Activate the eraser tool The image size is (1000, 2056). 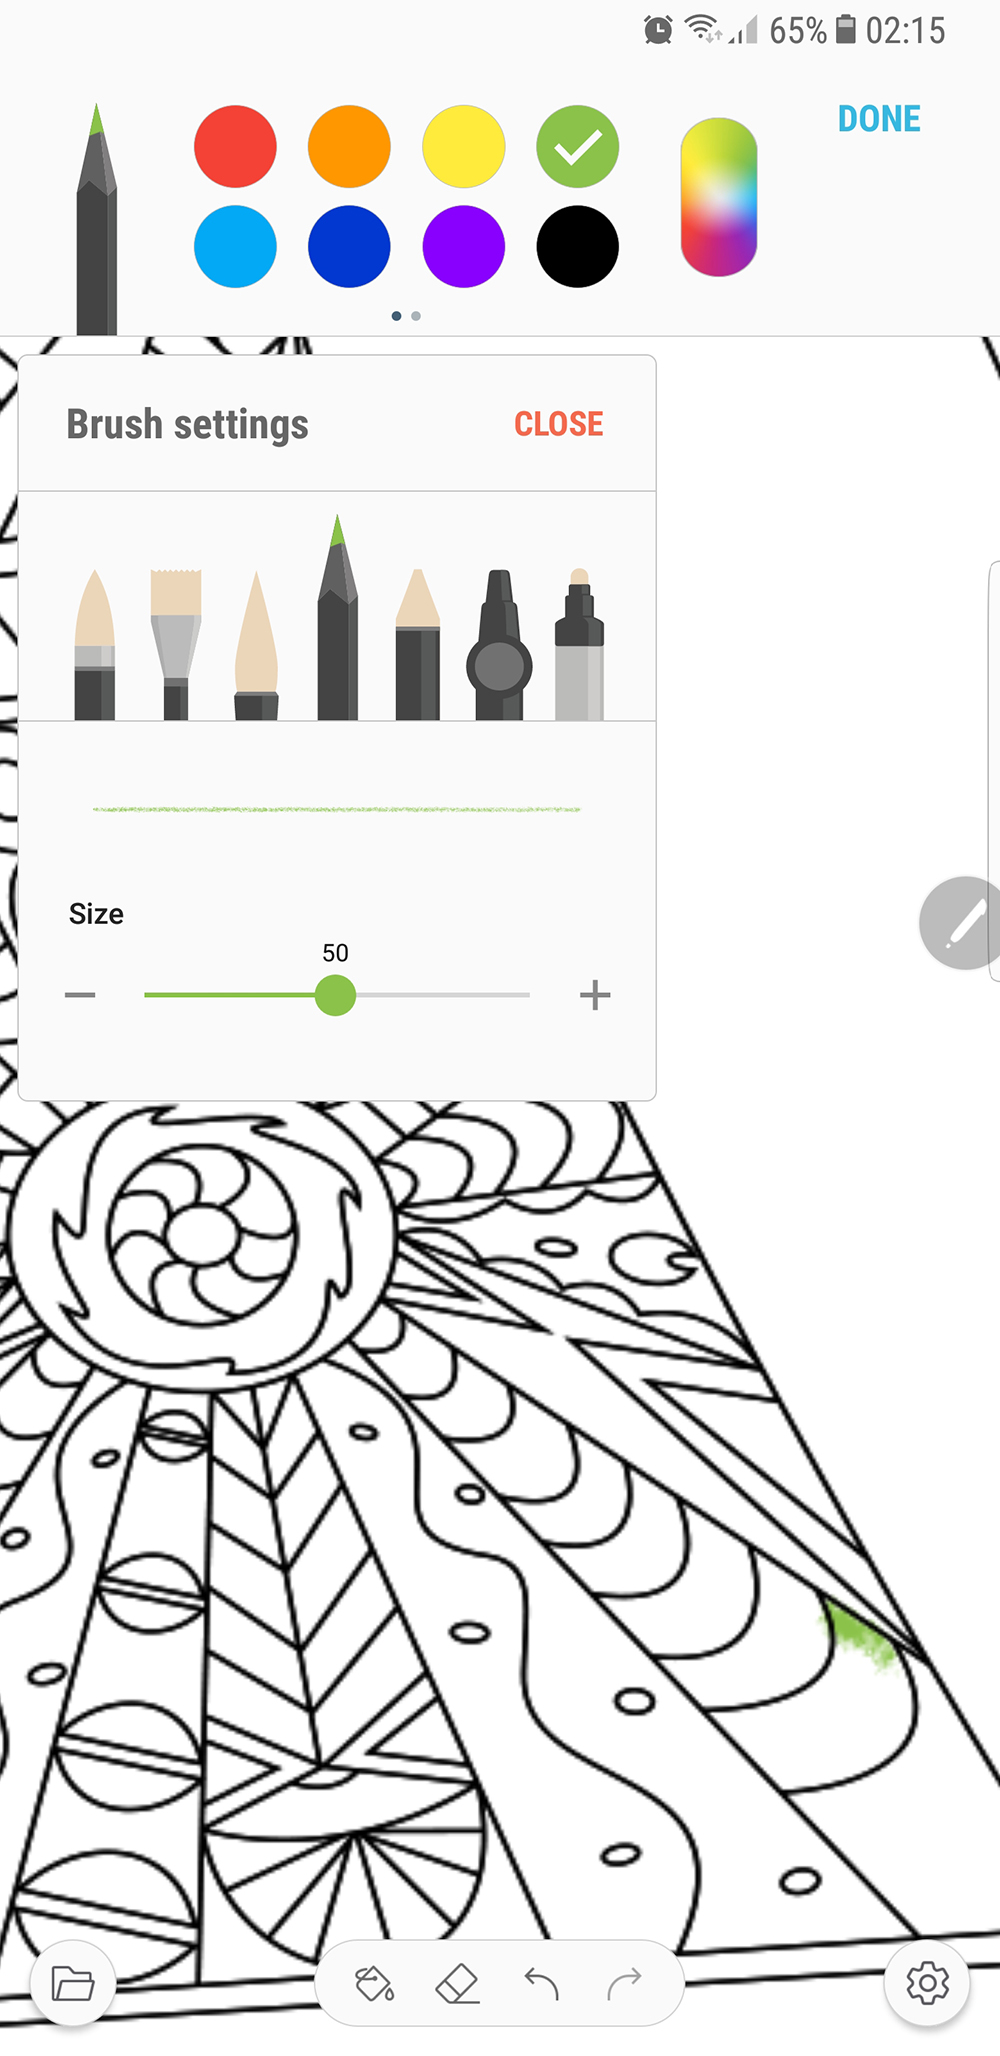point(458,1983)
